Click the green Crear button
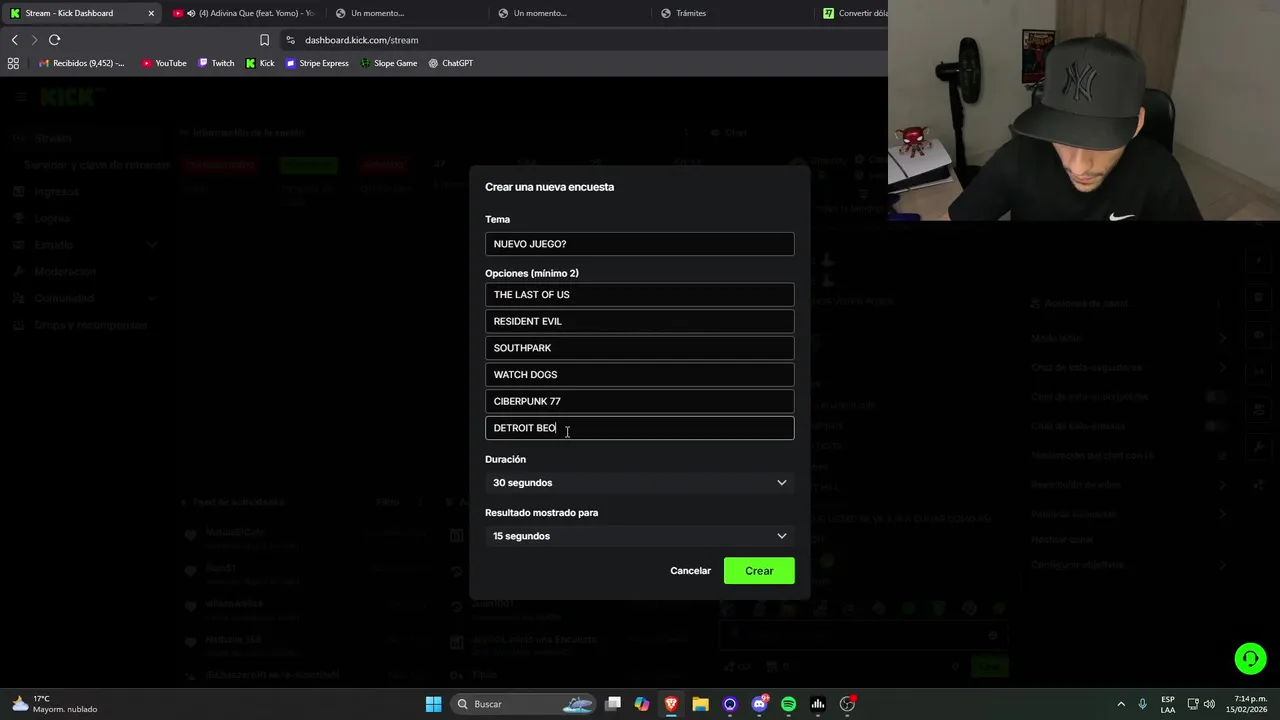 click(759, 571)
